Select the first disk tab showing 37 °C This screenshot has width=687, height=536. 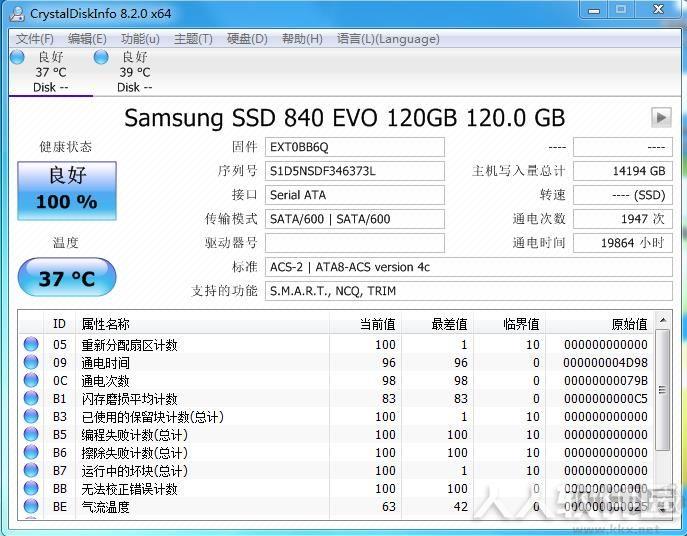coord(50,71)
